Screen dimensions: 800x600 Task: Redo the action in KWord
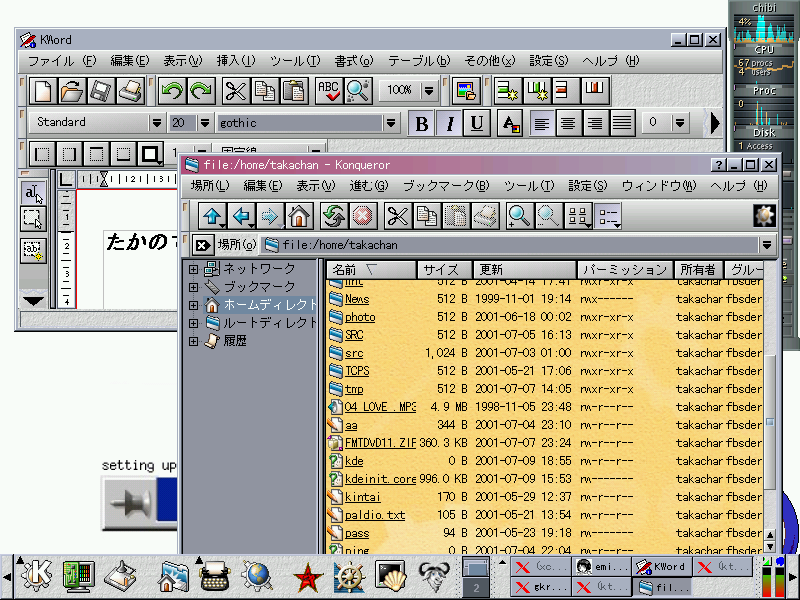pyautogui.click(x=201, y=91)
